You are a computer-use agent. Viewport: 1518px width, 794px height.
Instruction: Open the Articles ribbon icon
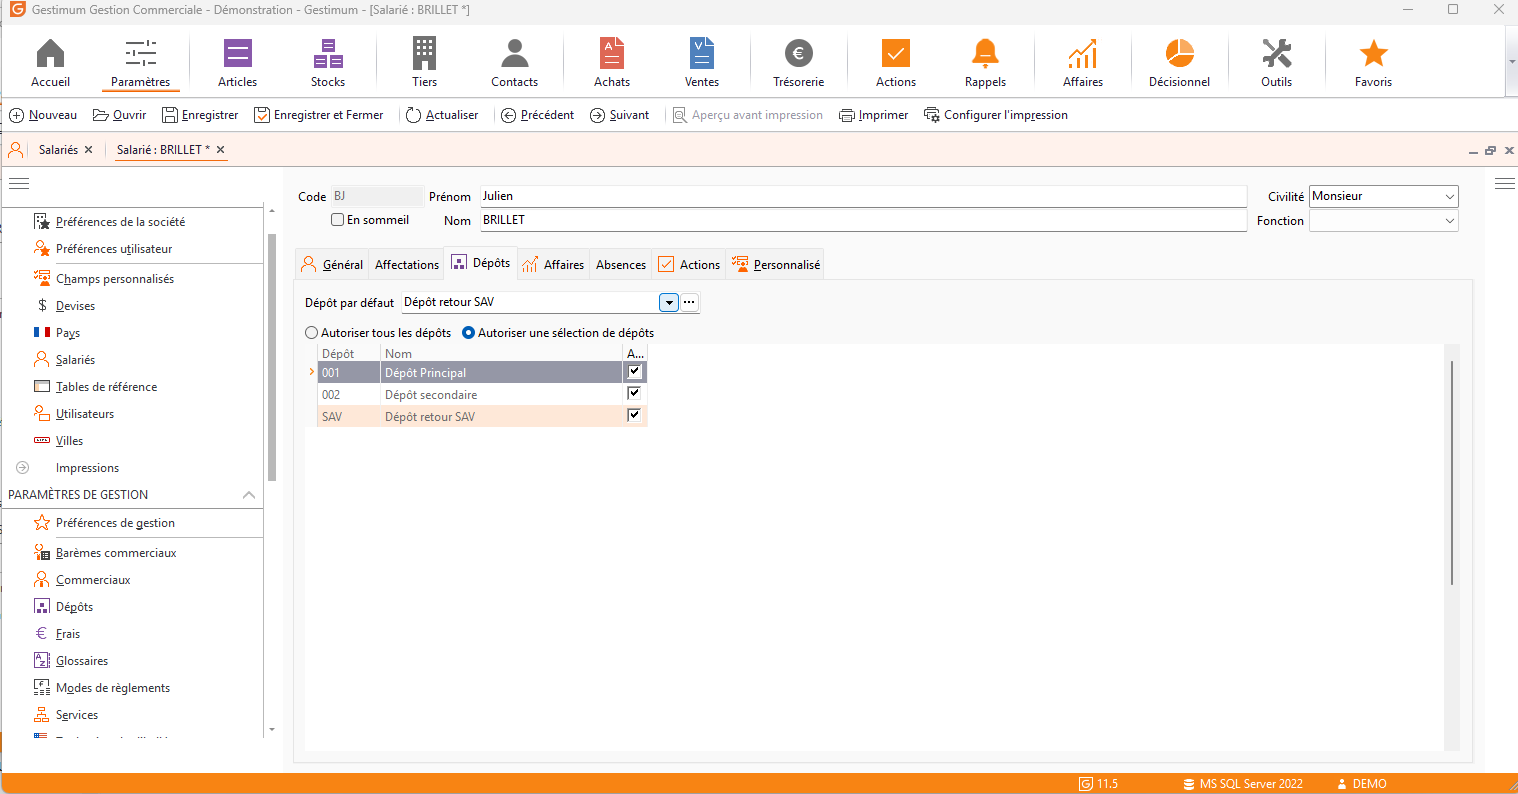point(238,62)
